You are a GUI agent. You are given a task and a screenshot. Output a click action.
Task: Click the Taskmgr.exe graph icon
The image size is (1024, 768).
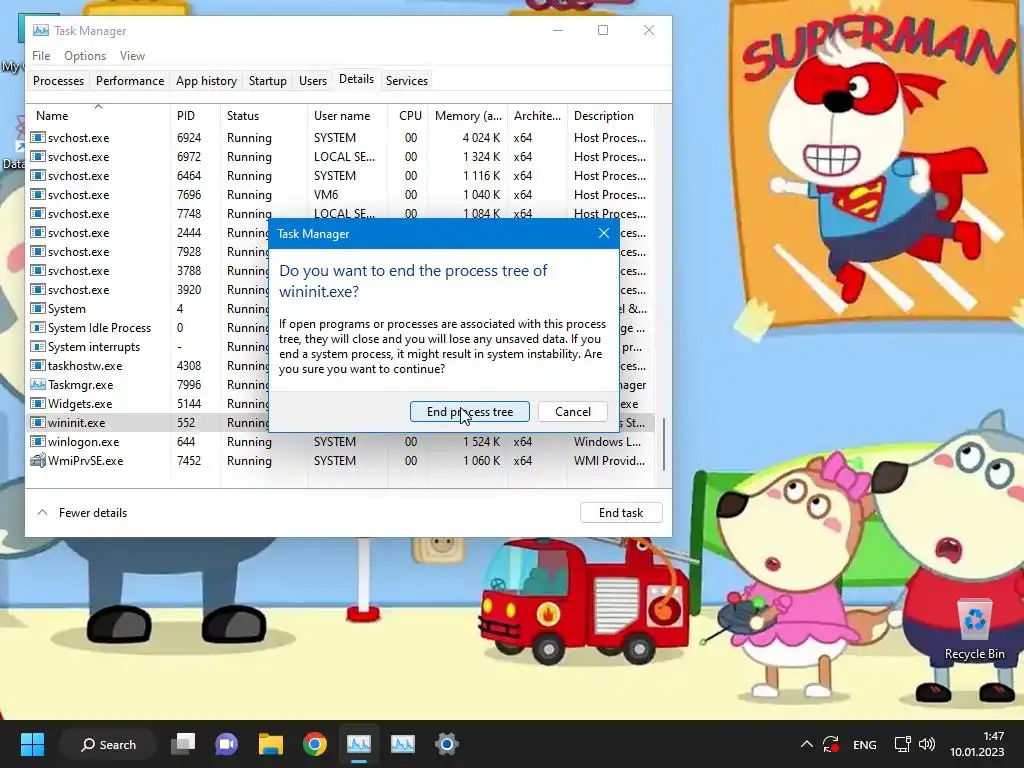[38, 384]
